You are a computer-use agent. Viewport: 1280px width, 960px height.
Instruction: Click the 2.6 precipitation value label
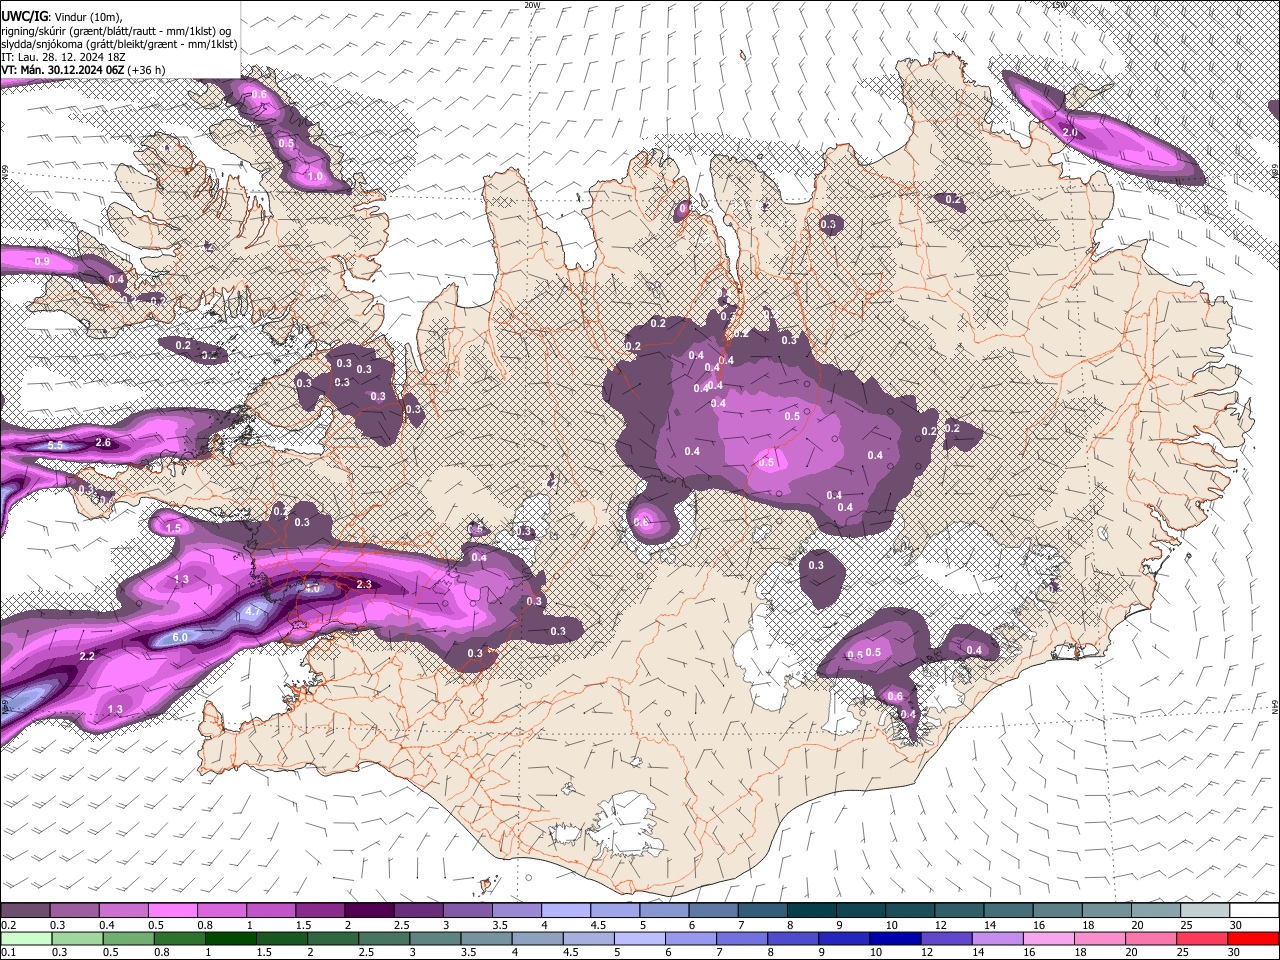point(103,443)
